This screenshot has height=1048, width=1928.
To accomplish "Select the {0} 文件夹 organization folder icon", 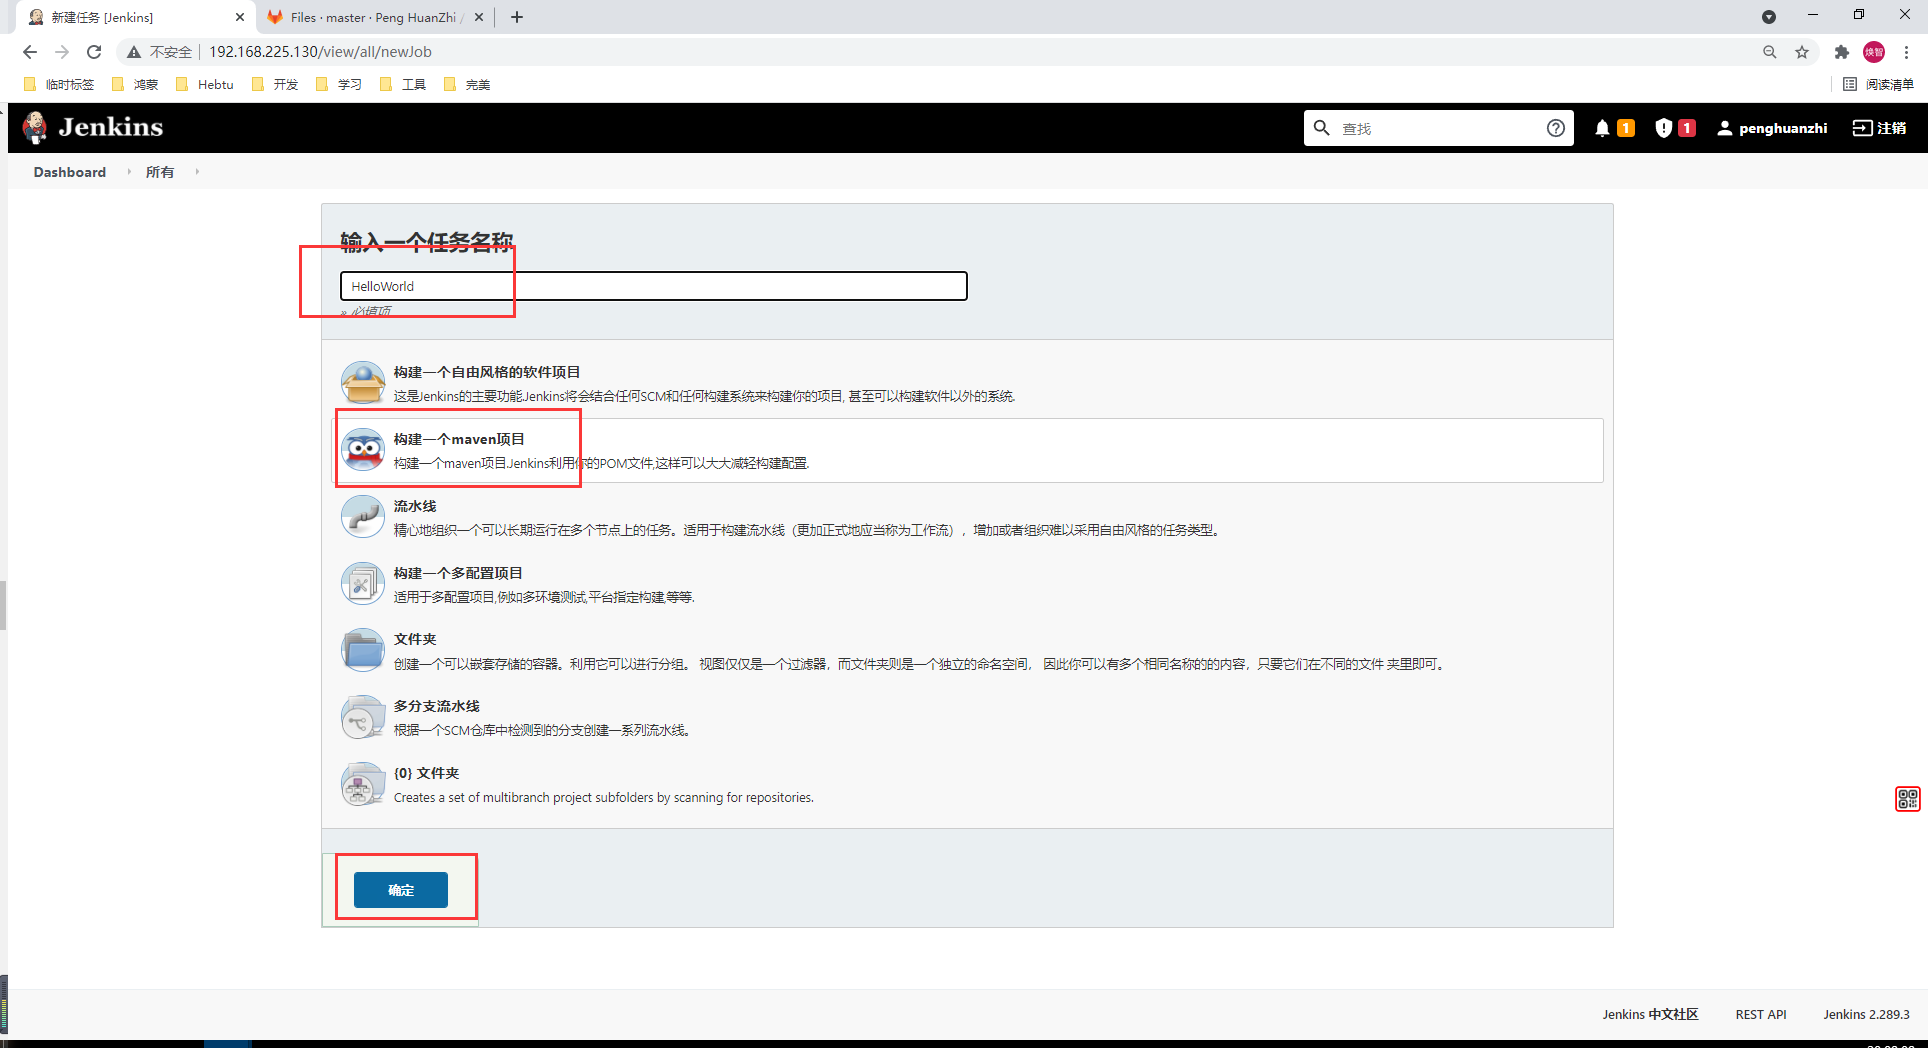I will [363, 785].
